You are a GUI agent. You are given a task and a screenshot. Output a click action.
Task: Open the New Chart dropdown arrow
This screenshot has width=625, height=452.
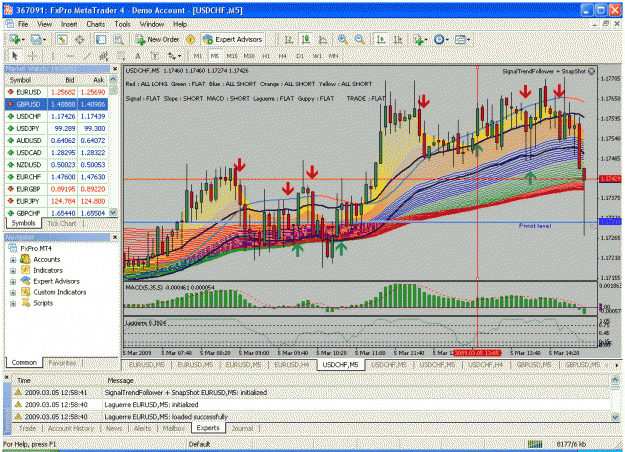point(23,39)
